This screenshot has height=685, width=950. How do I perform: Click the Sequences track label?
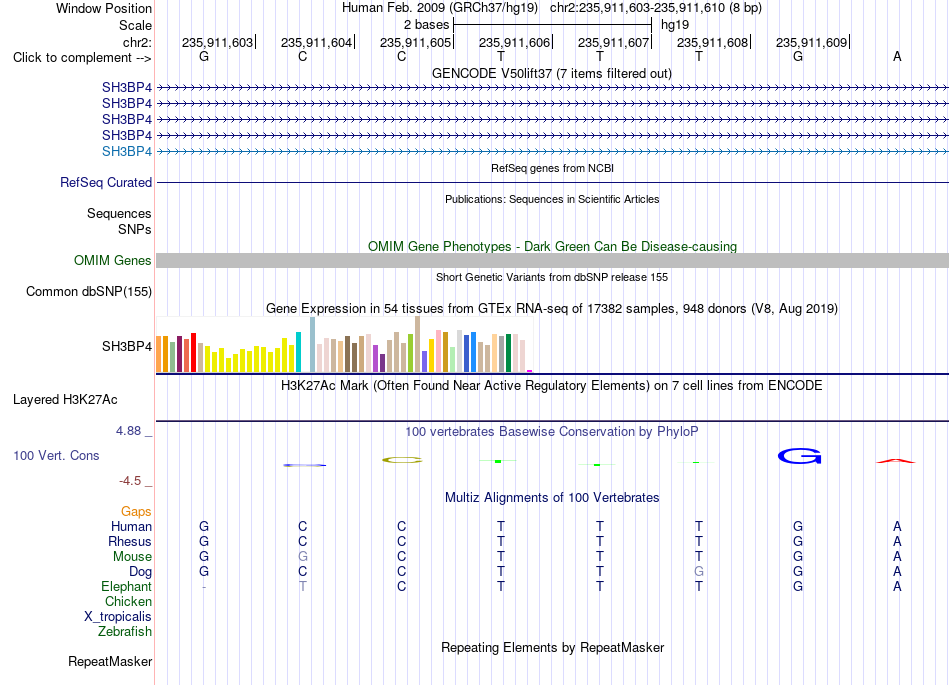click(x=119, y=213)
